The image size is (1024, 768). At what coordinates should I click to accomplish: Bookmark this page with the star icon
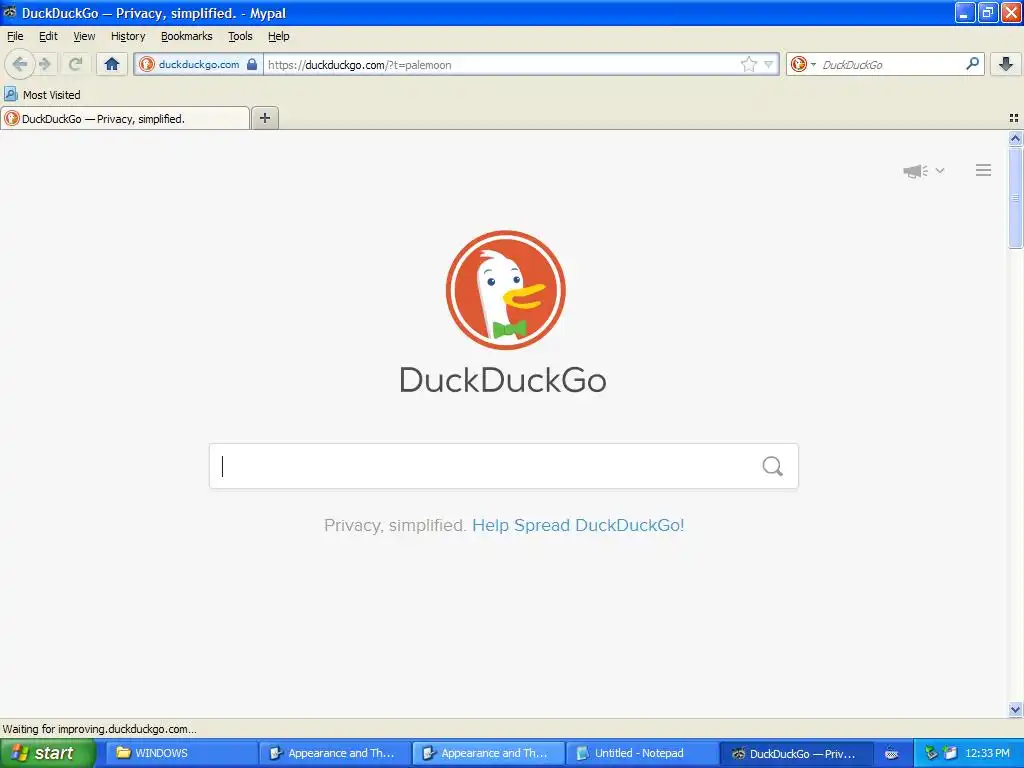coord(748,64)
